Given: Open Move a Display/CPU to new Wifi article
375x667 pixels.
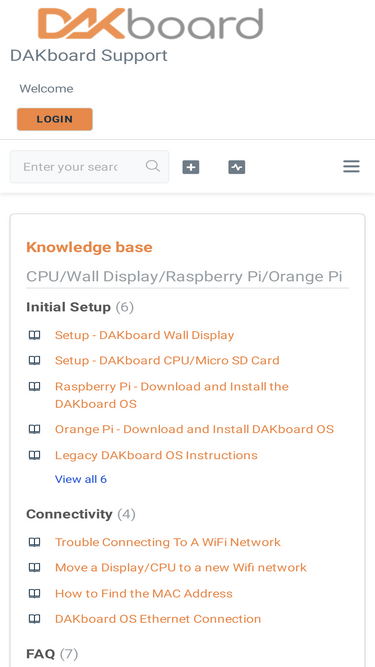Looking at the screenshot, I should pos(181,567).
